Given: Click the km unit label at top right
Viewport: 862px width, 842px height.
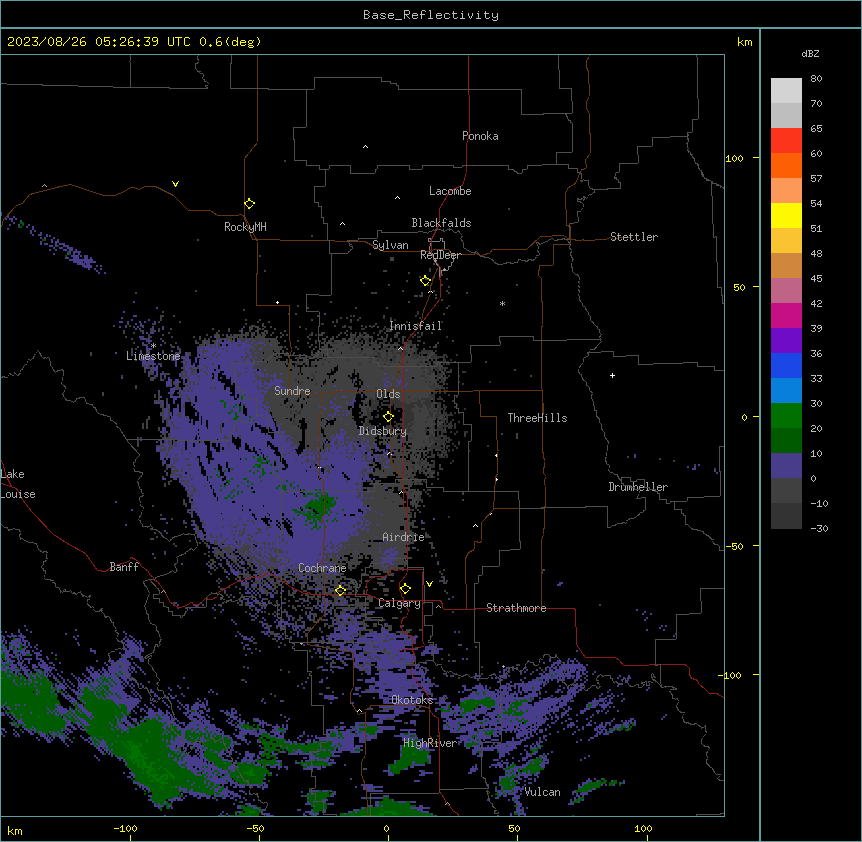Looking at the screenshot, I should 744,42.
